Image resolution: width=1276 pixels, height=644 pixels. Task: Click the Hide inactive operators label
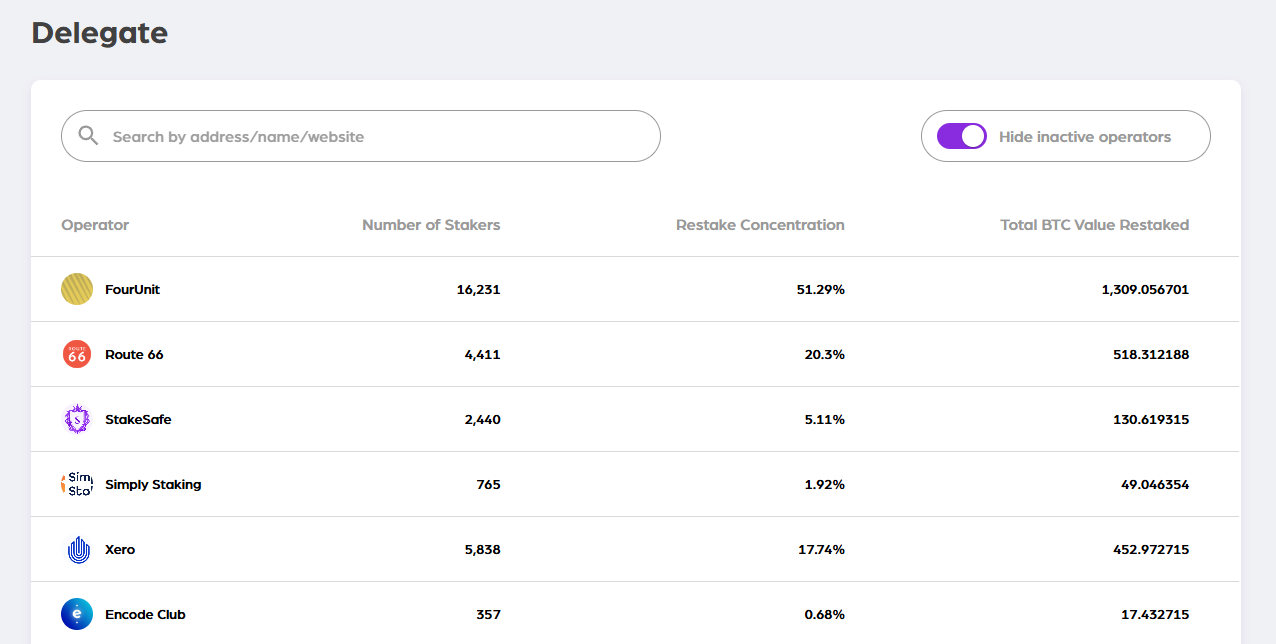(1084, 137)
